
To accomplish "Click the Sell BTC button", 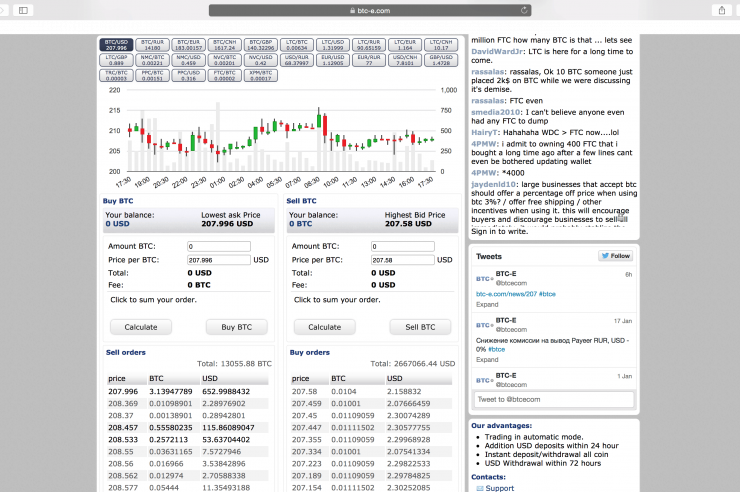I will (420, 327).
